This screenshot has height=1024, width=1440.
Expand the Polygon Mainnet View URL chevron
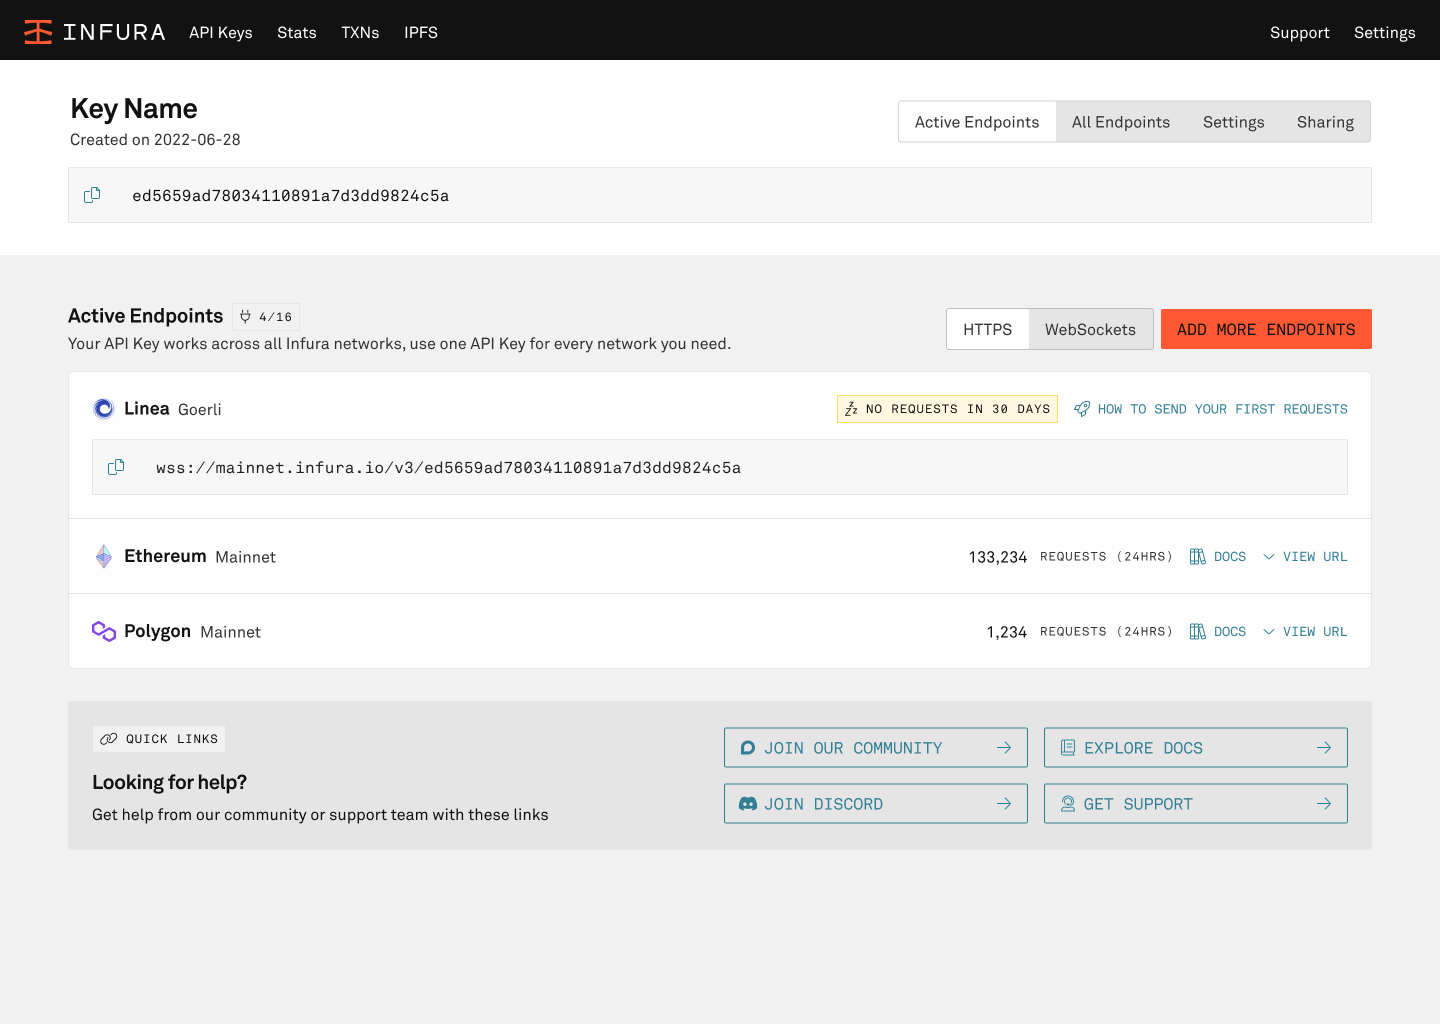[1269, 632]
